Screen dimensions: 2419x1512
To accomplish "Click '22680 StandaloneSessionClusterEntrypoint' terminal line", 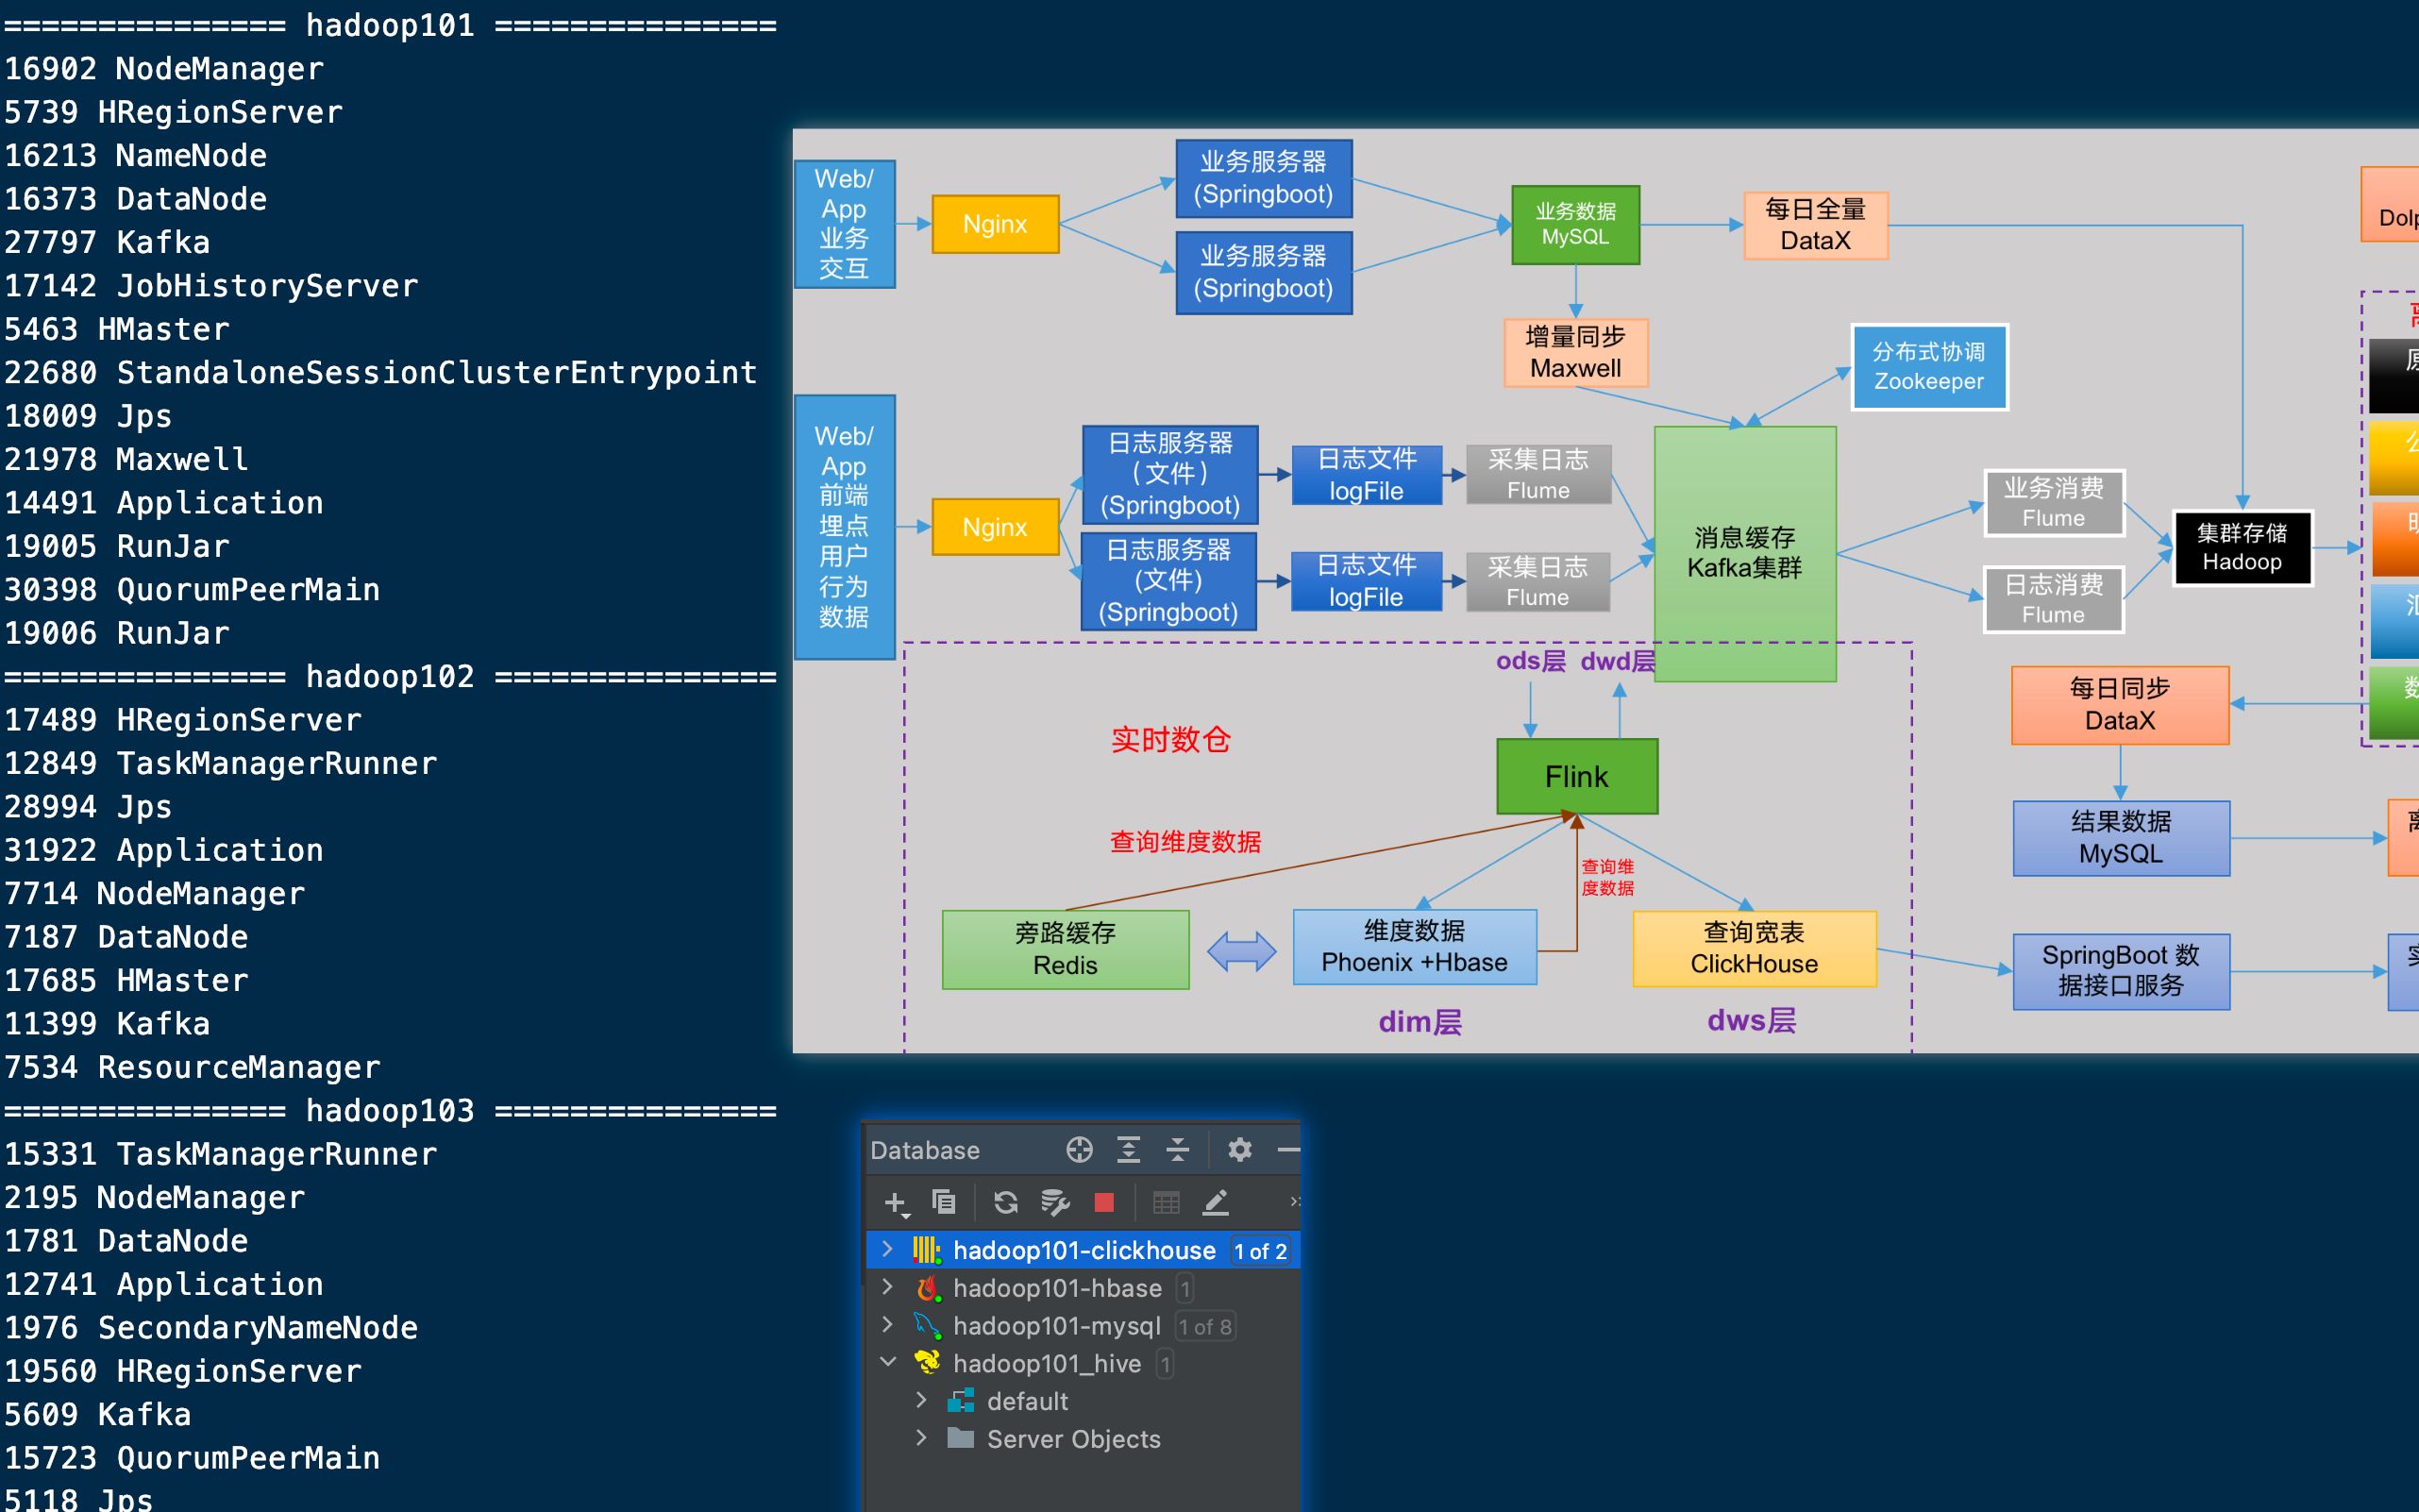I will [x=381, y=373].
